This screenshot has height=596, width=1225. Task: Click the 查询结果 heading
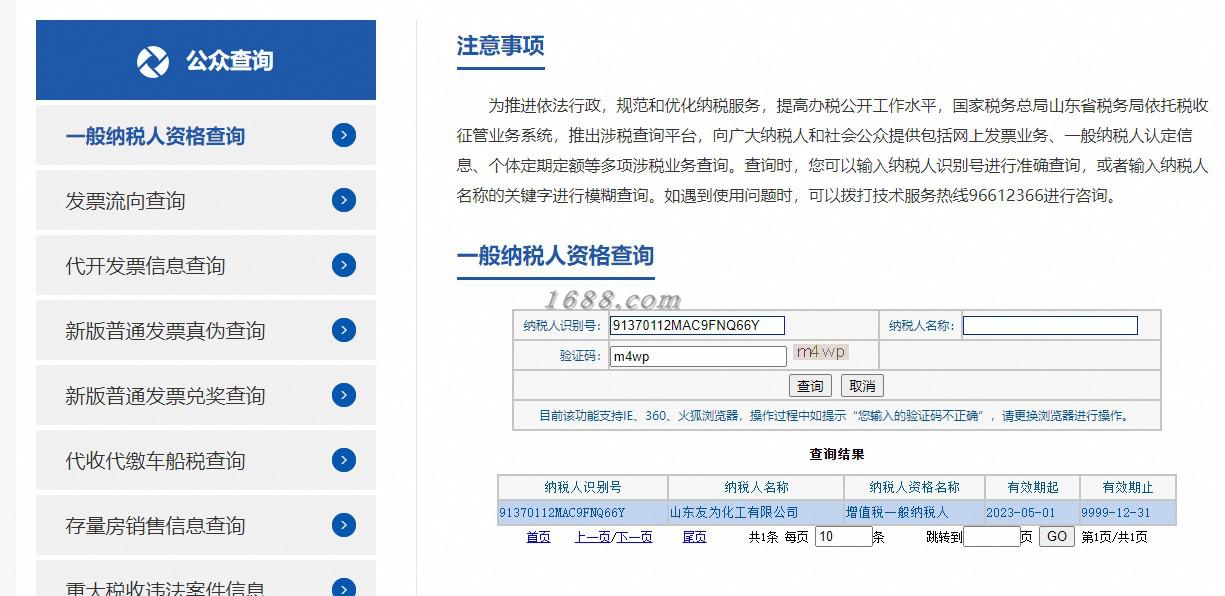coord(837,455)
